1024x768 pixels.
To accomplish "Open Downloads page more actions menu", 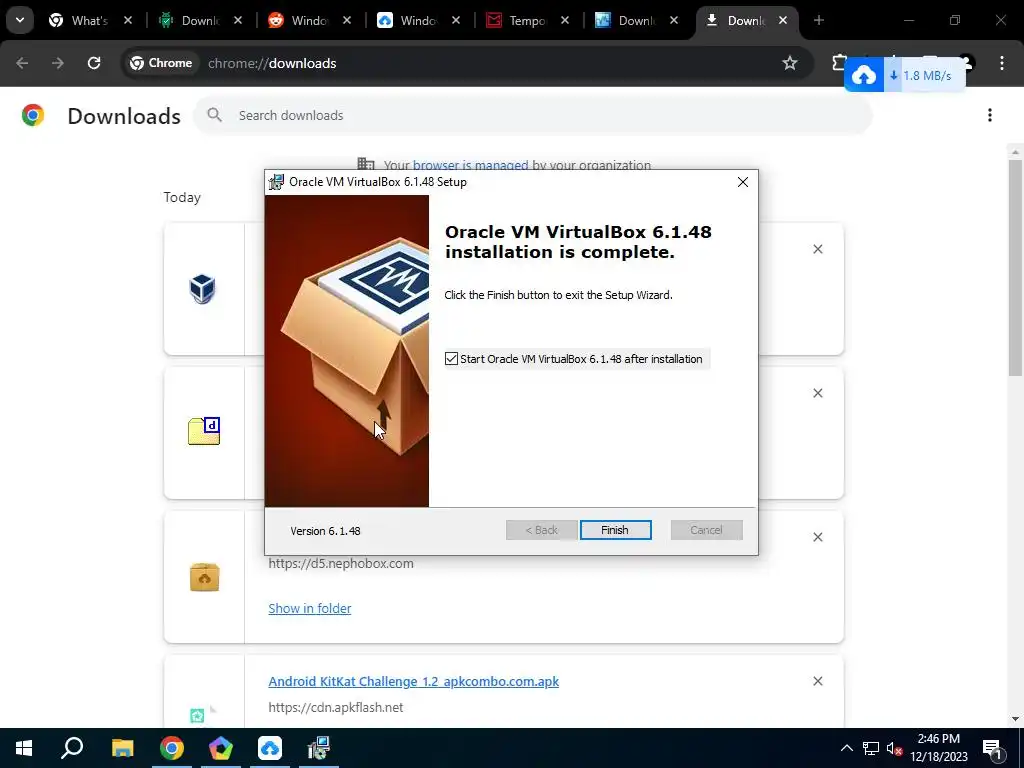I will 990,115.
